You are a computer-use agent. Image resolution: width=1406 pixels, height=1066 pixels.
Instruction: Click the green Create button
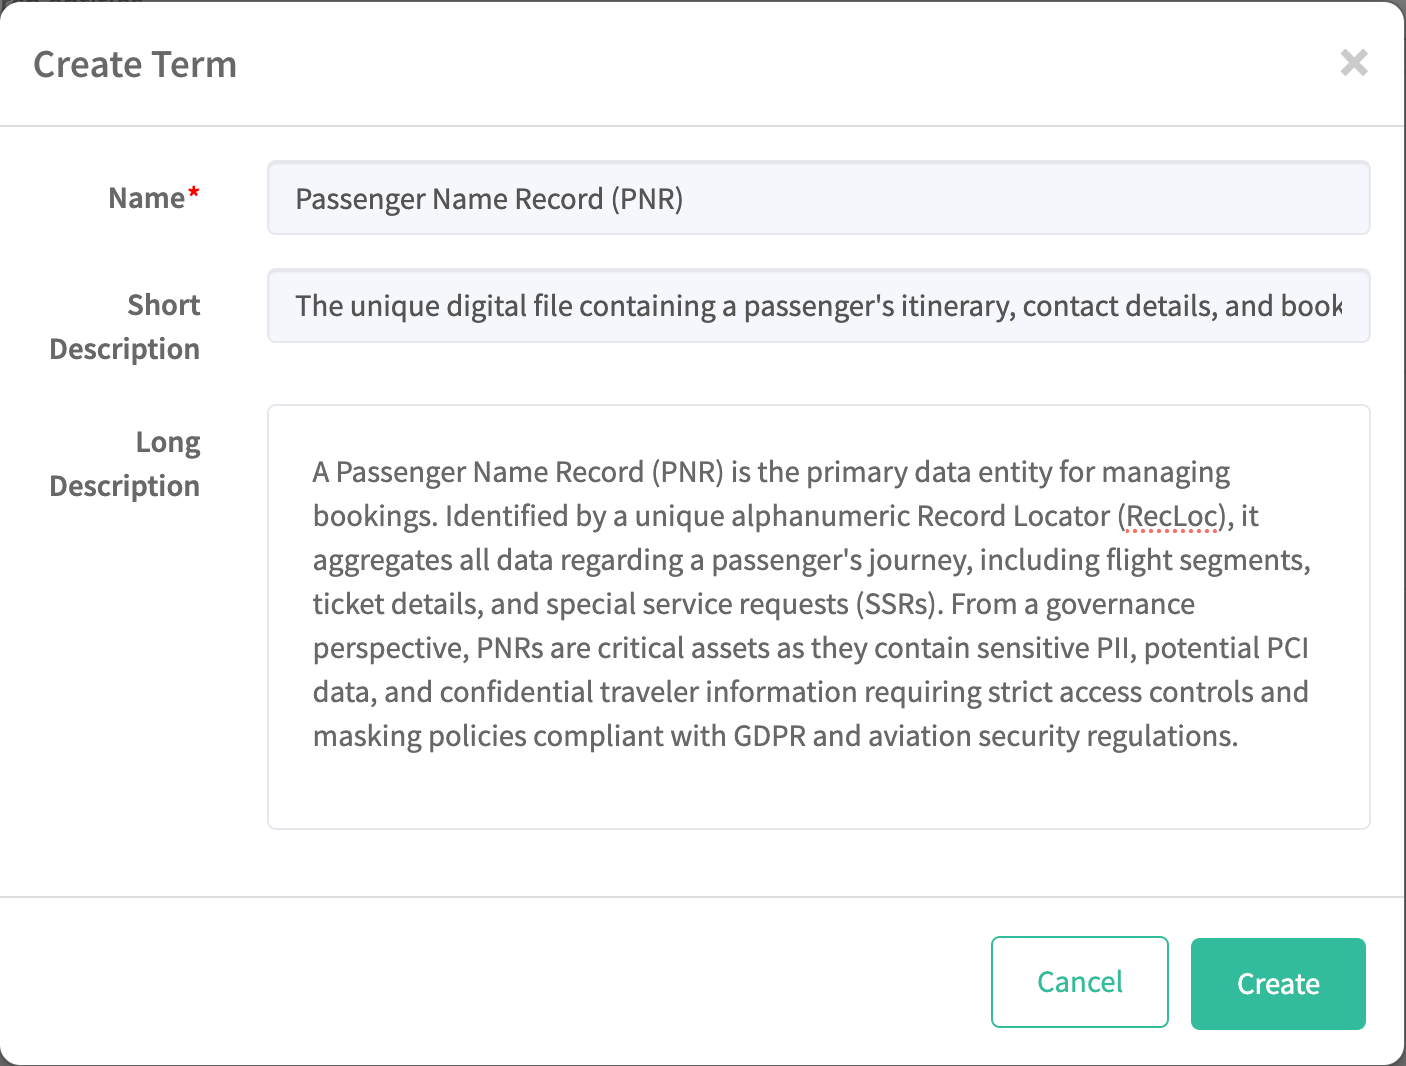tap(1277, 983)
